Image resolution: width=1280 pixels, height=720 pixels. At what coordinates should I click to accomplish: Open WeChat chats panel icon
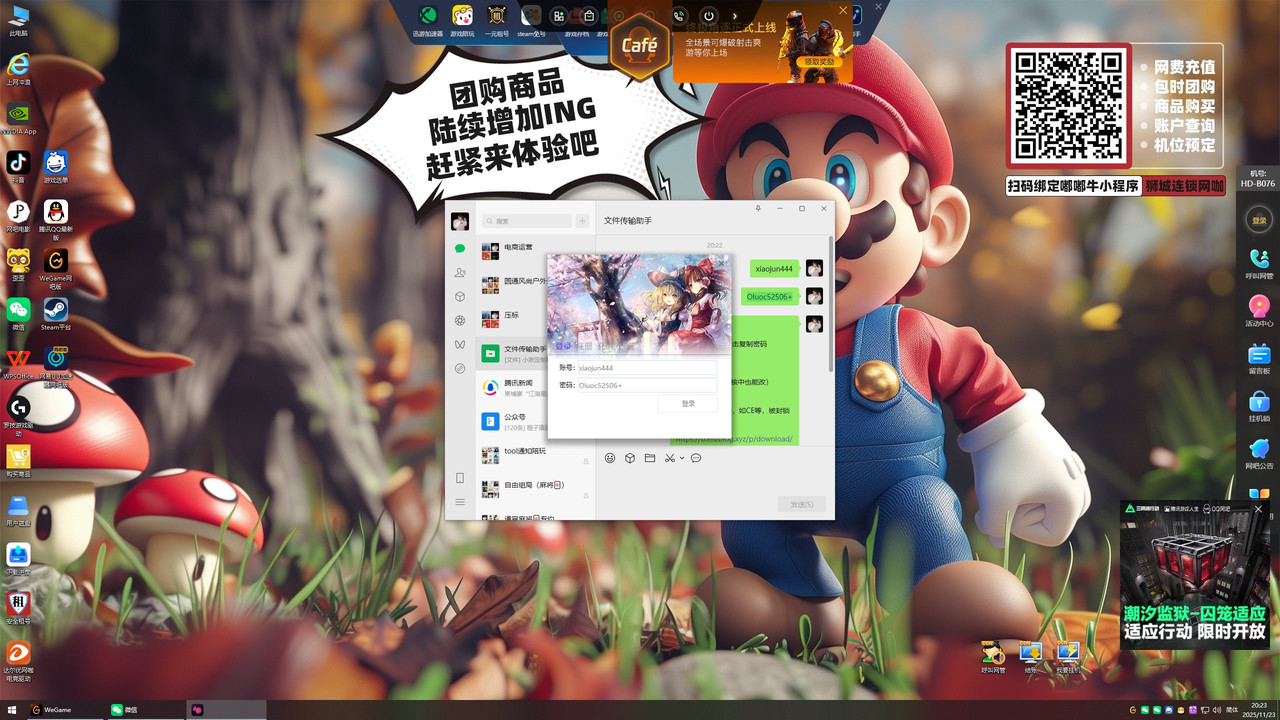click(x=460, y=248)
